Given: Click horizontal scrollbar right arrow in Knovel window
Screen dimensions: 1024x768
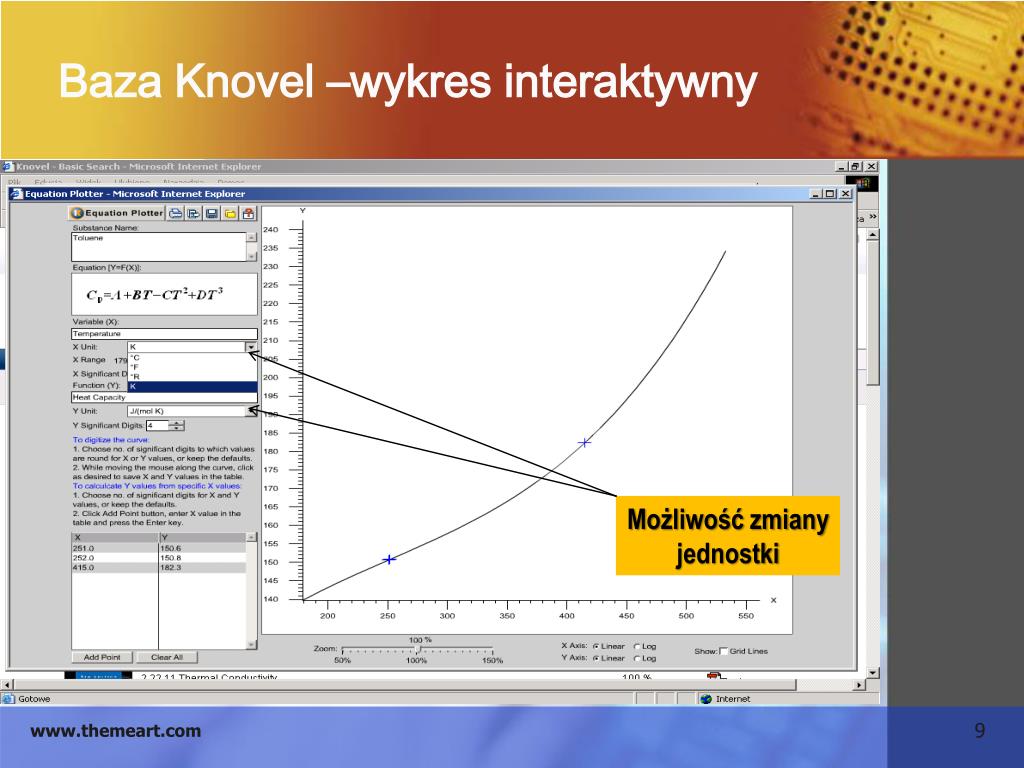Looking at the screenshot, I should [x=859, y=685].
